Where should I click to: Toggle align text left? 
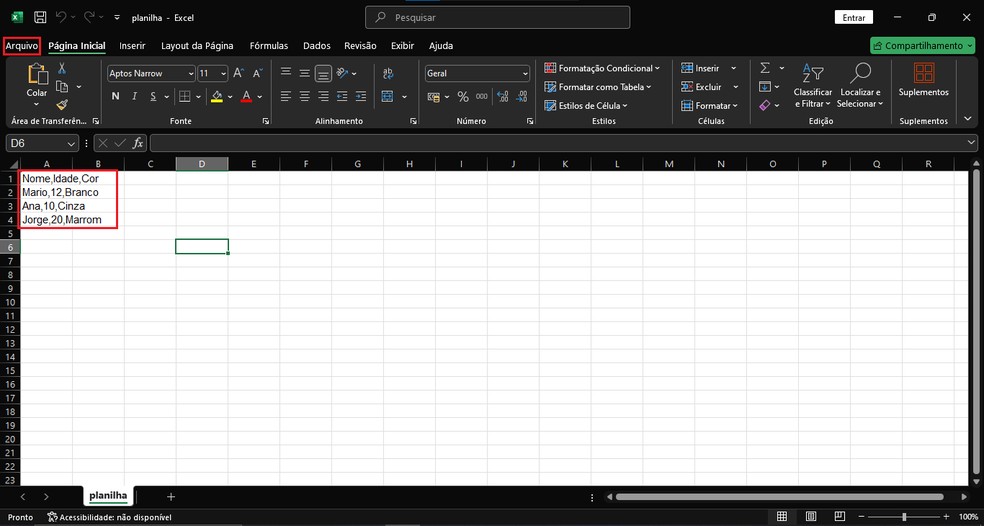(x=286, y=97)
